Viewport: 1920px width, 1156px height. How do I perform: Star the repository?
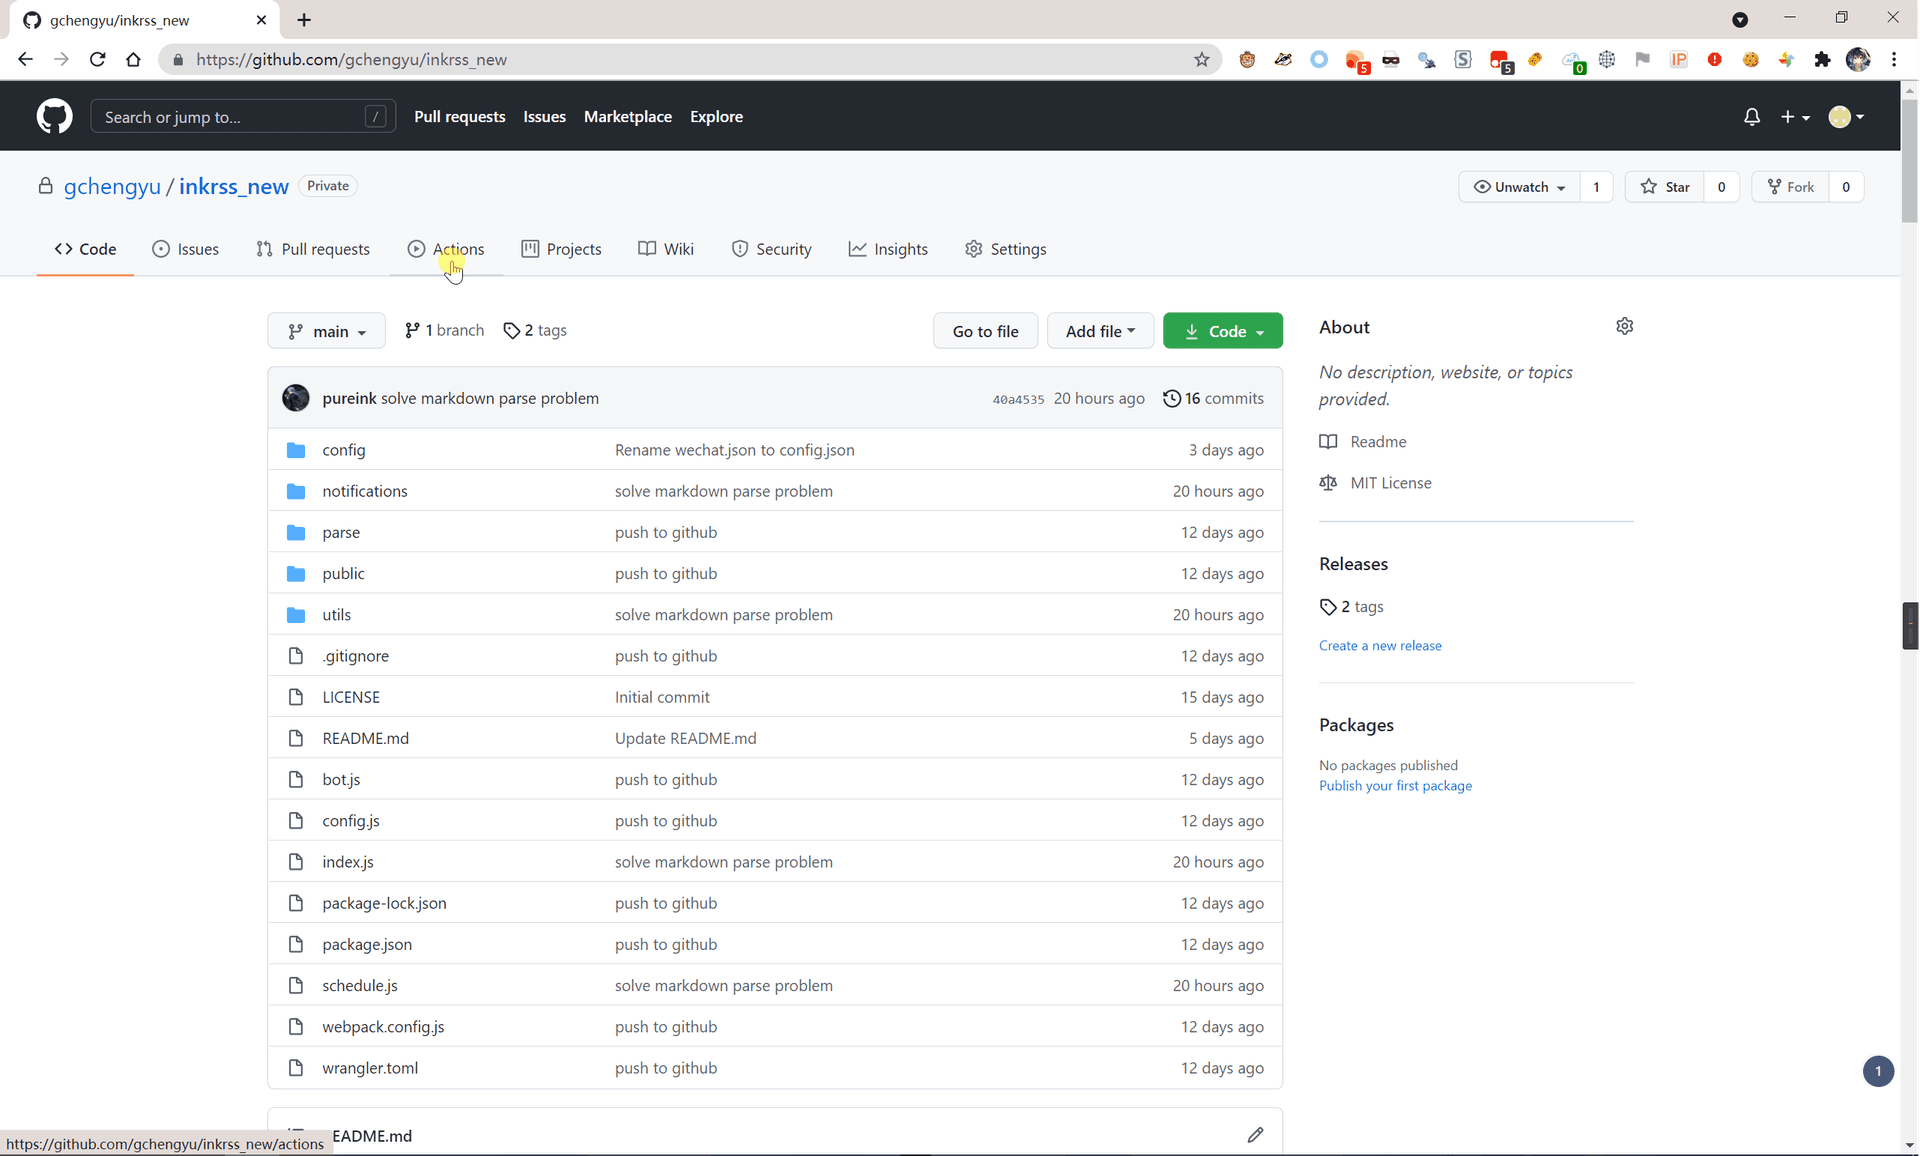1665,187
